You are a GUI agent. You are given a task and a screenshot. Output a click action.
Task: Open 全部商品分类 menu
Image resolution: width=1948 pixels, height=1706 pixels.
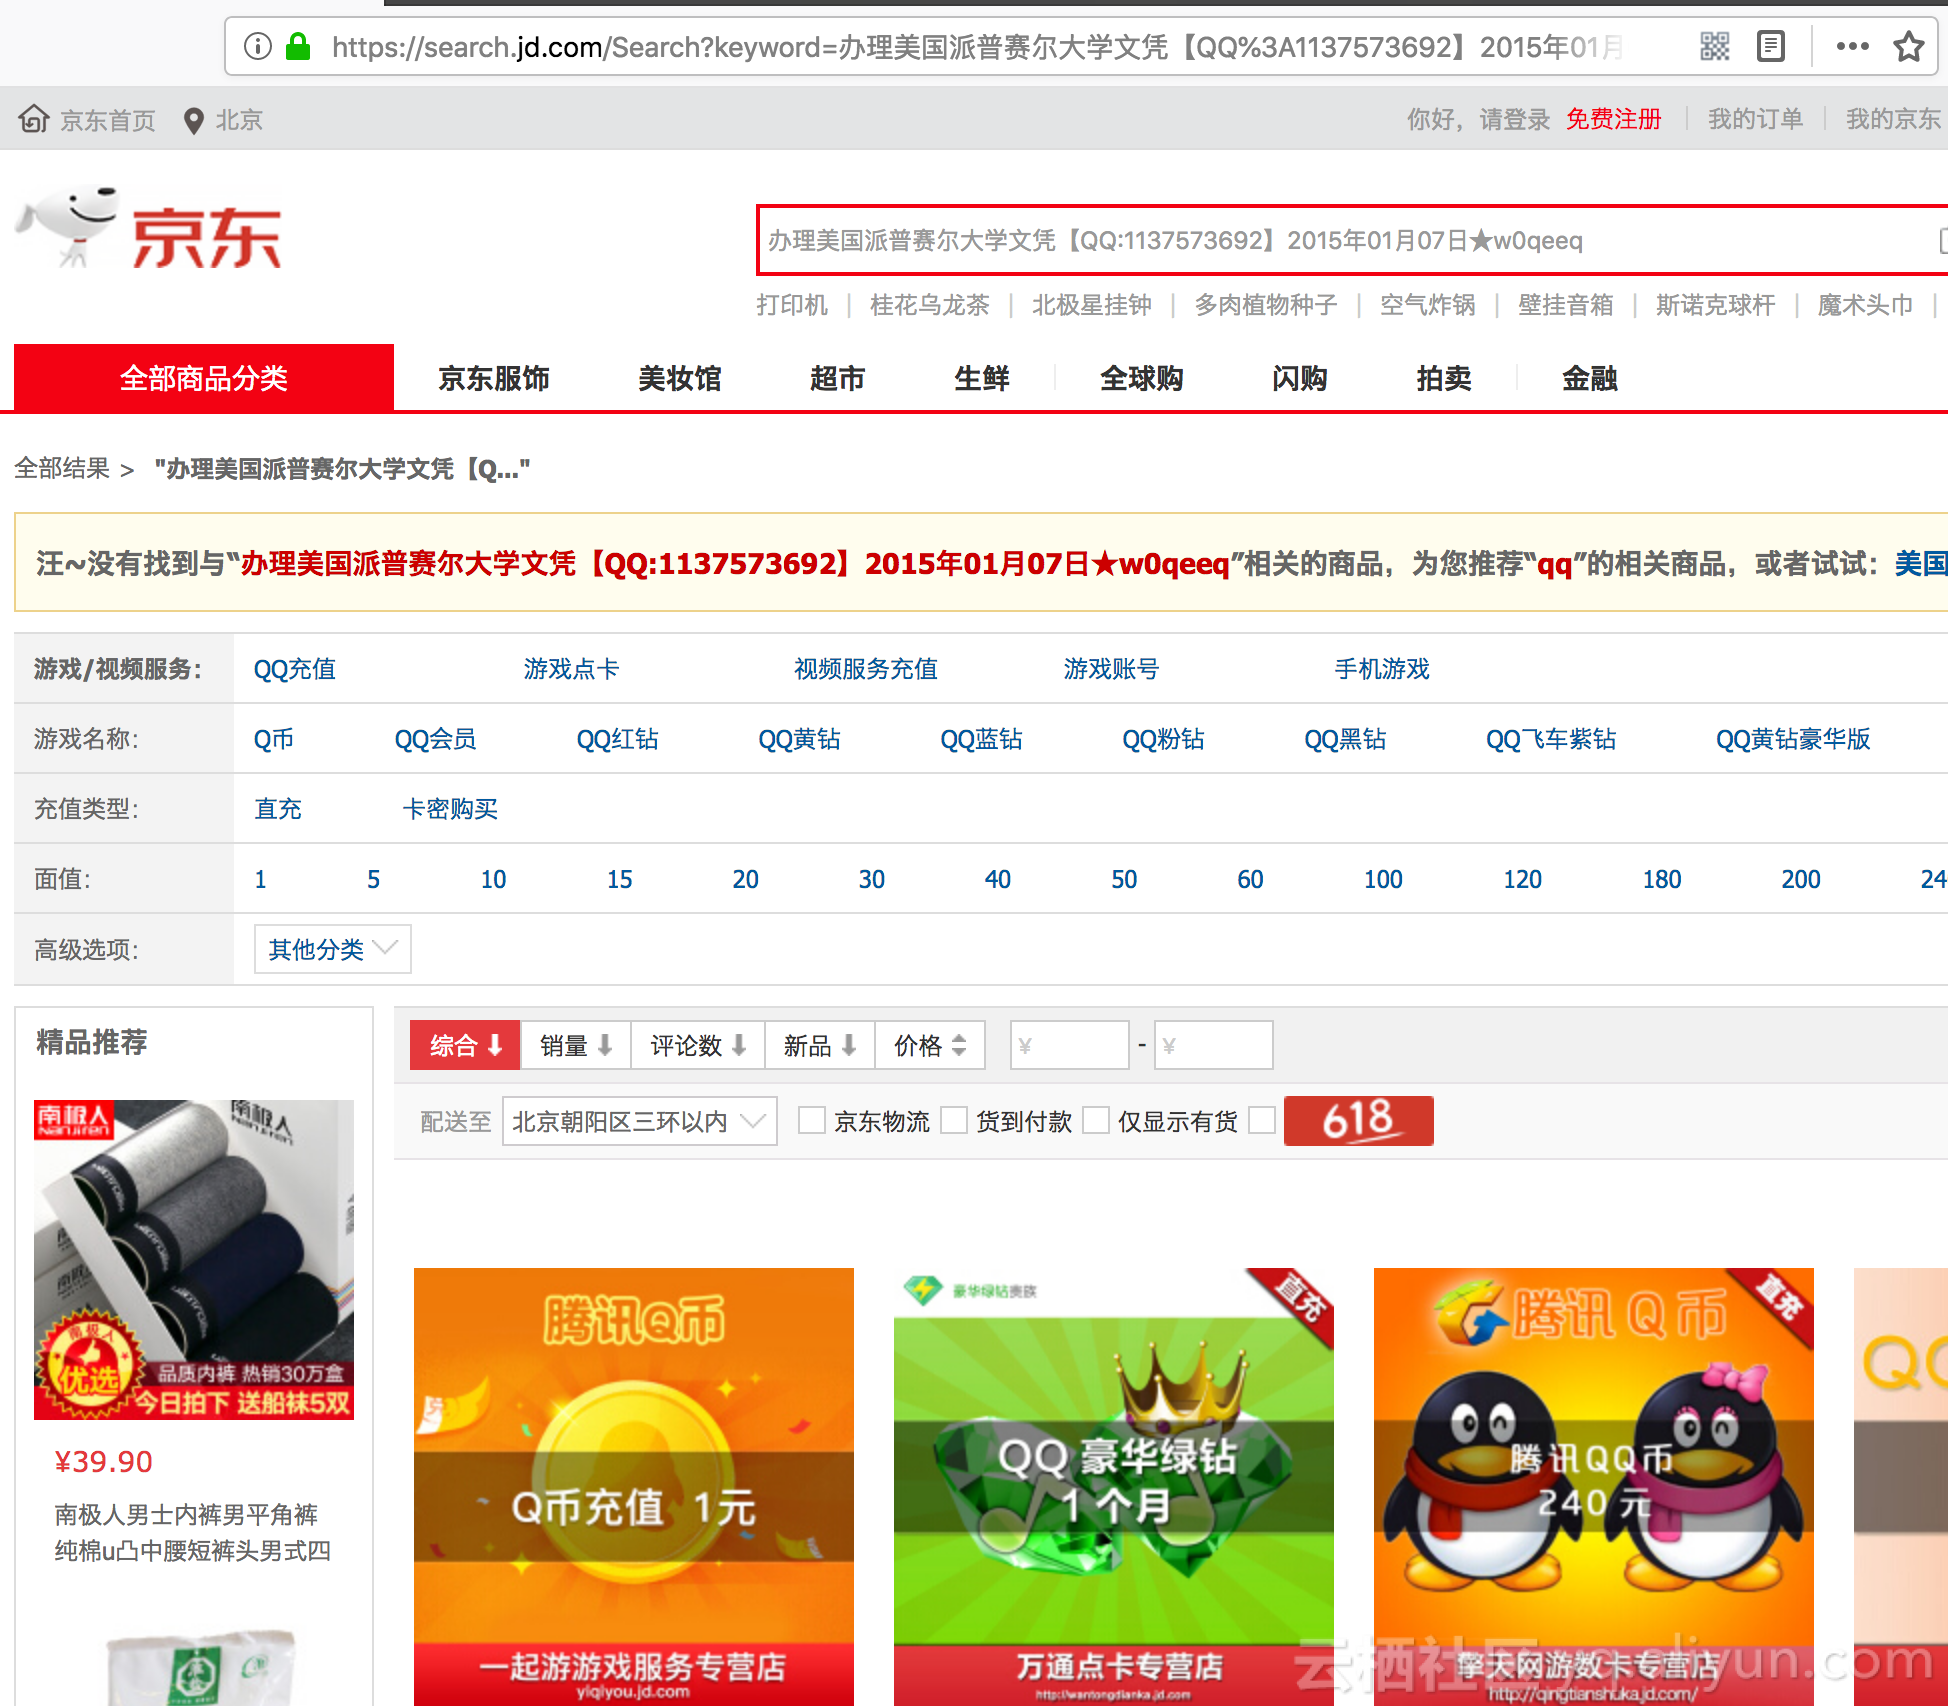[x=204, y=378]
